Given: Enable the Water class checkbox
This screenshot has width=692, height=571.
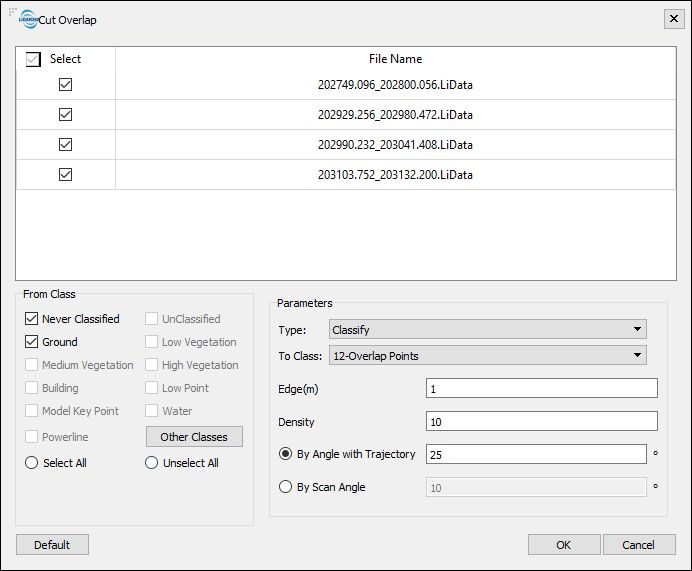Looking at the screenshot, I should coord(151,410).
